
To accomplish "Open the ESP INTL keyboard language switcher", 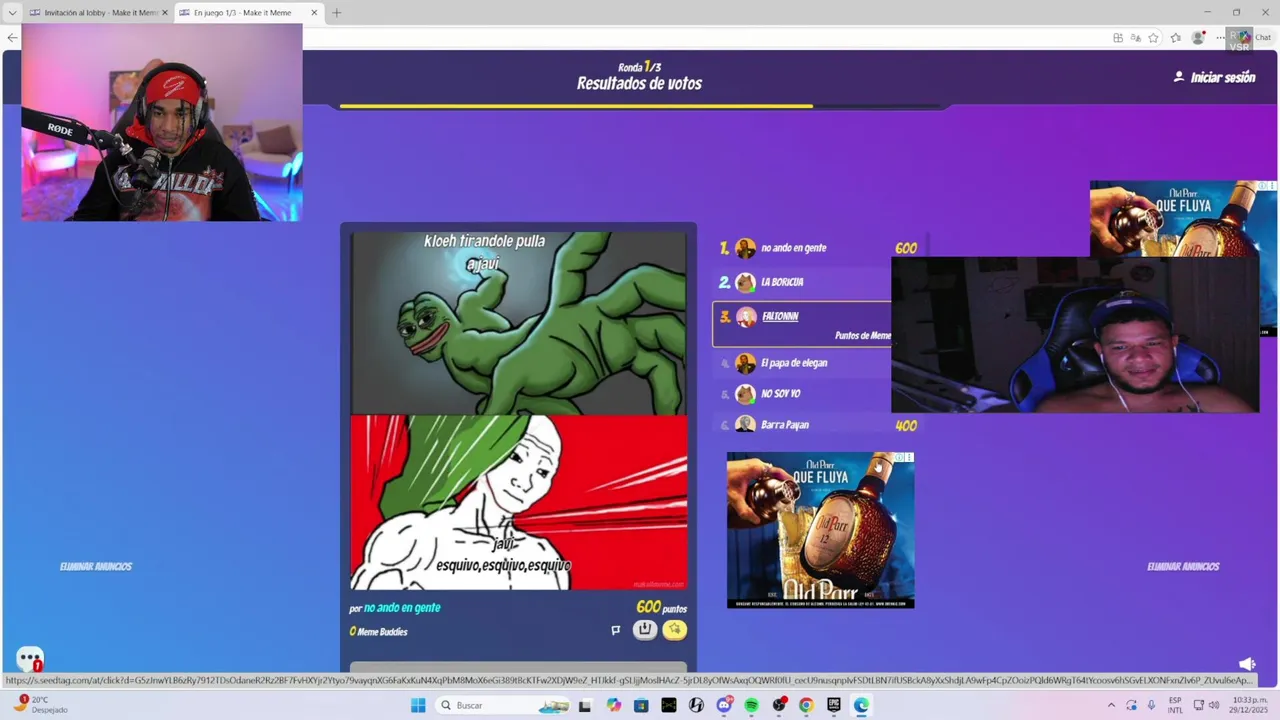I will pos(1175,705).
